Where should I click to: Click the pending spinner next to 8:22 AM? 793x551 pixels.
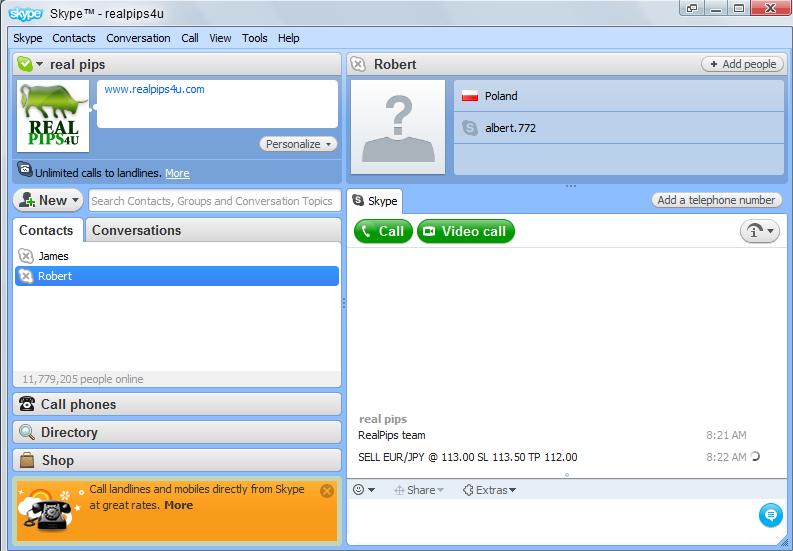click(755, 456)
